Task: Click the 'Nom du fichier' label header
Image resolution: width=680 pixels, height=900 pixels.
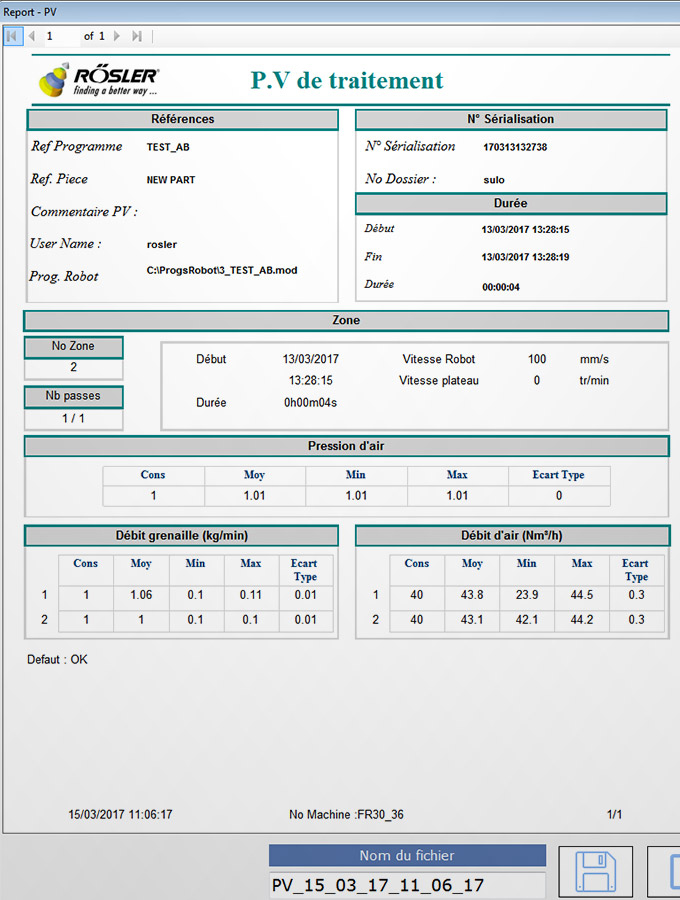Action: pyautogui.click(x=408, y=855)
